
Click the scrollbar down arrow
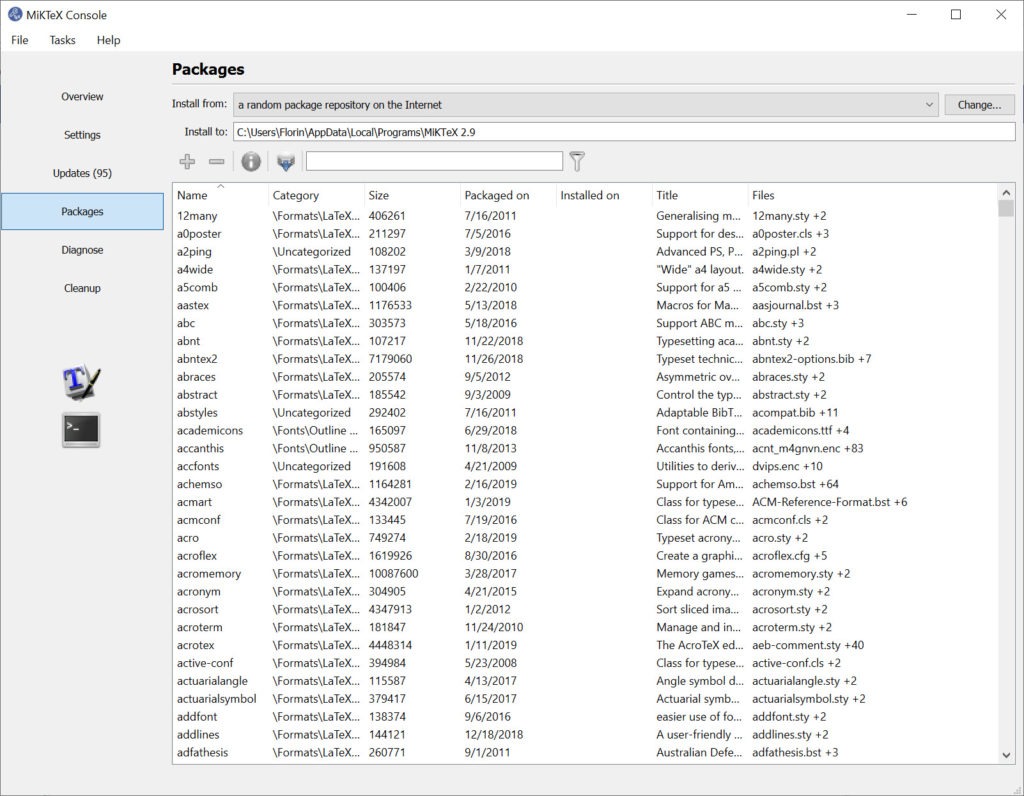[x=1006, y=755]
